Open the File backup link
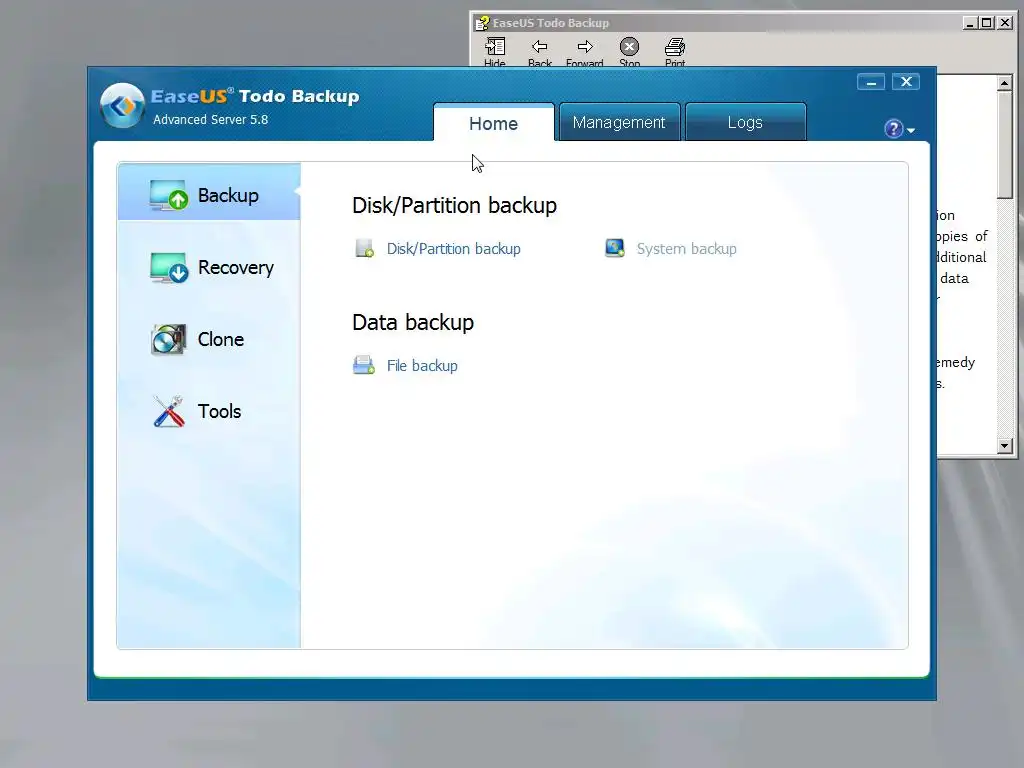 422,366
